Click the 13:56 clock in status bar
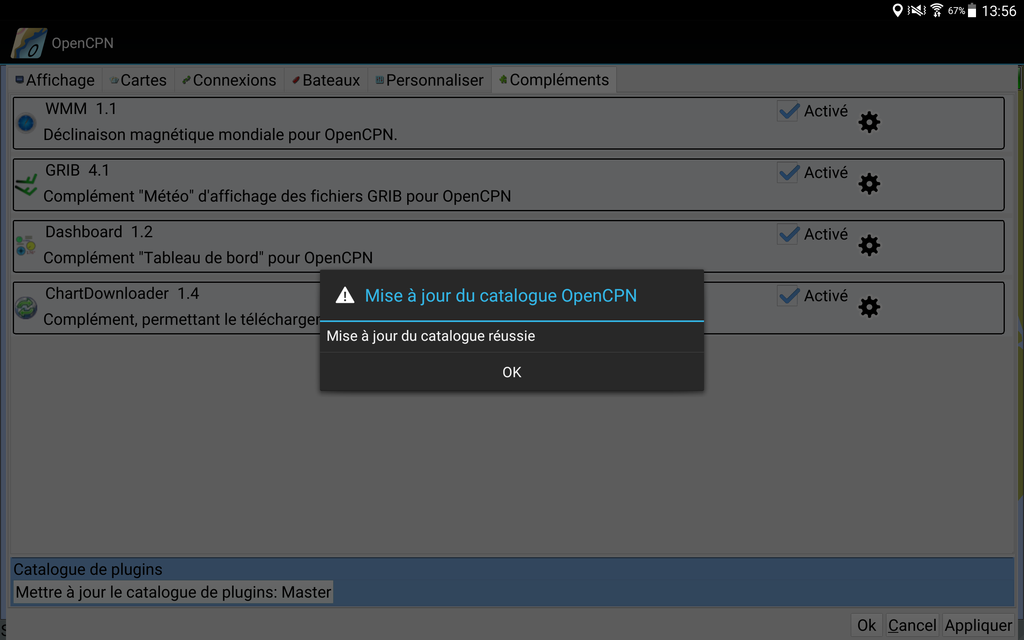 pos(999,10)
